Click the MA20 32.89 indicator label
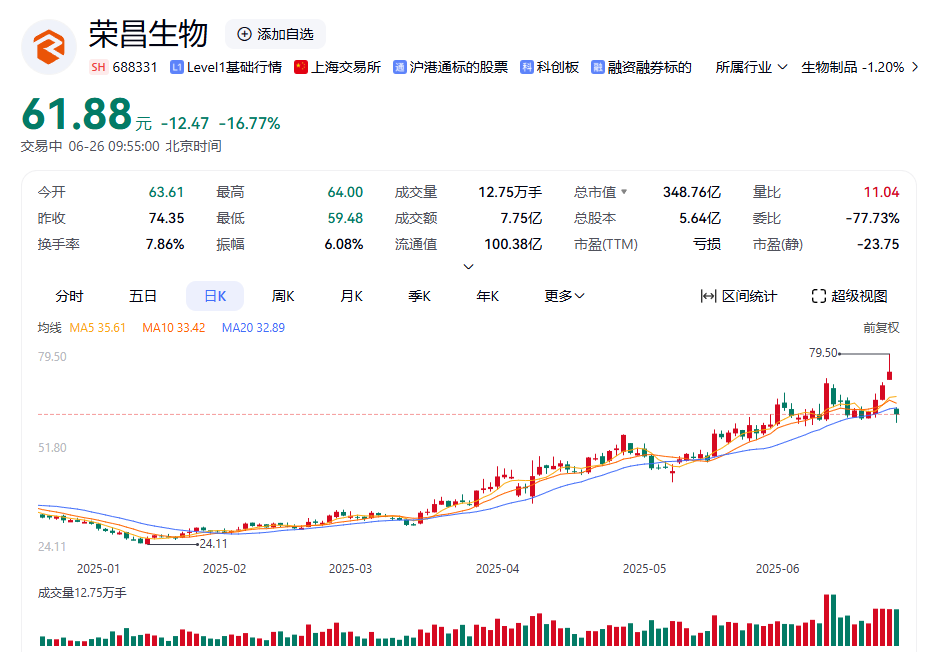The width and height of the screenshot is (925, 652). 253,327
